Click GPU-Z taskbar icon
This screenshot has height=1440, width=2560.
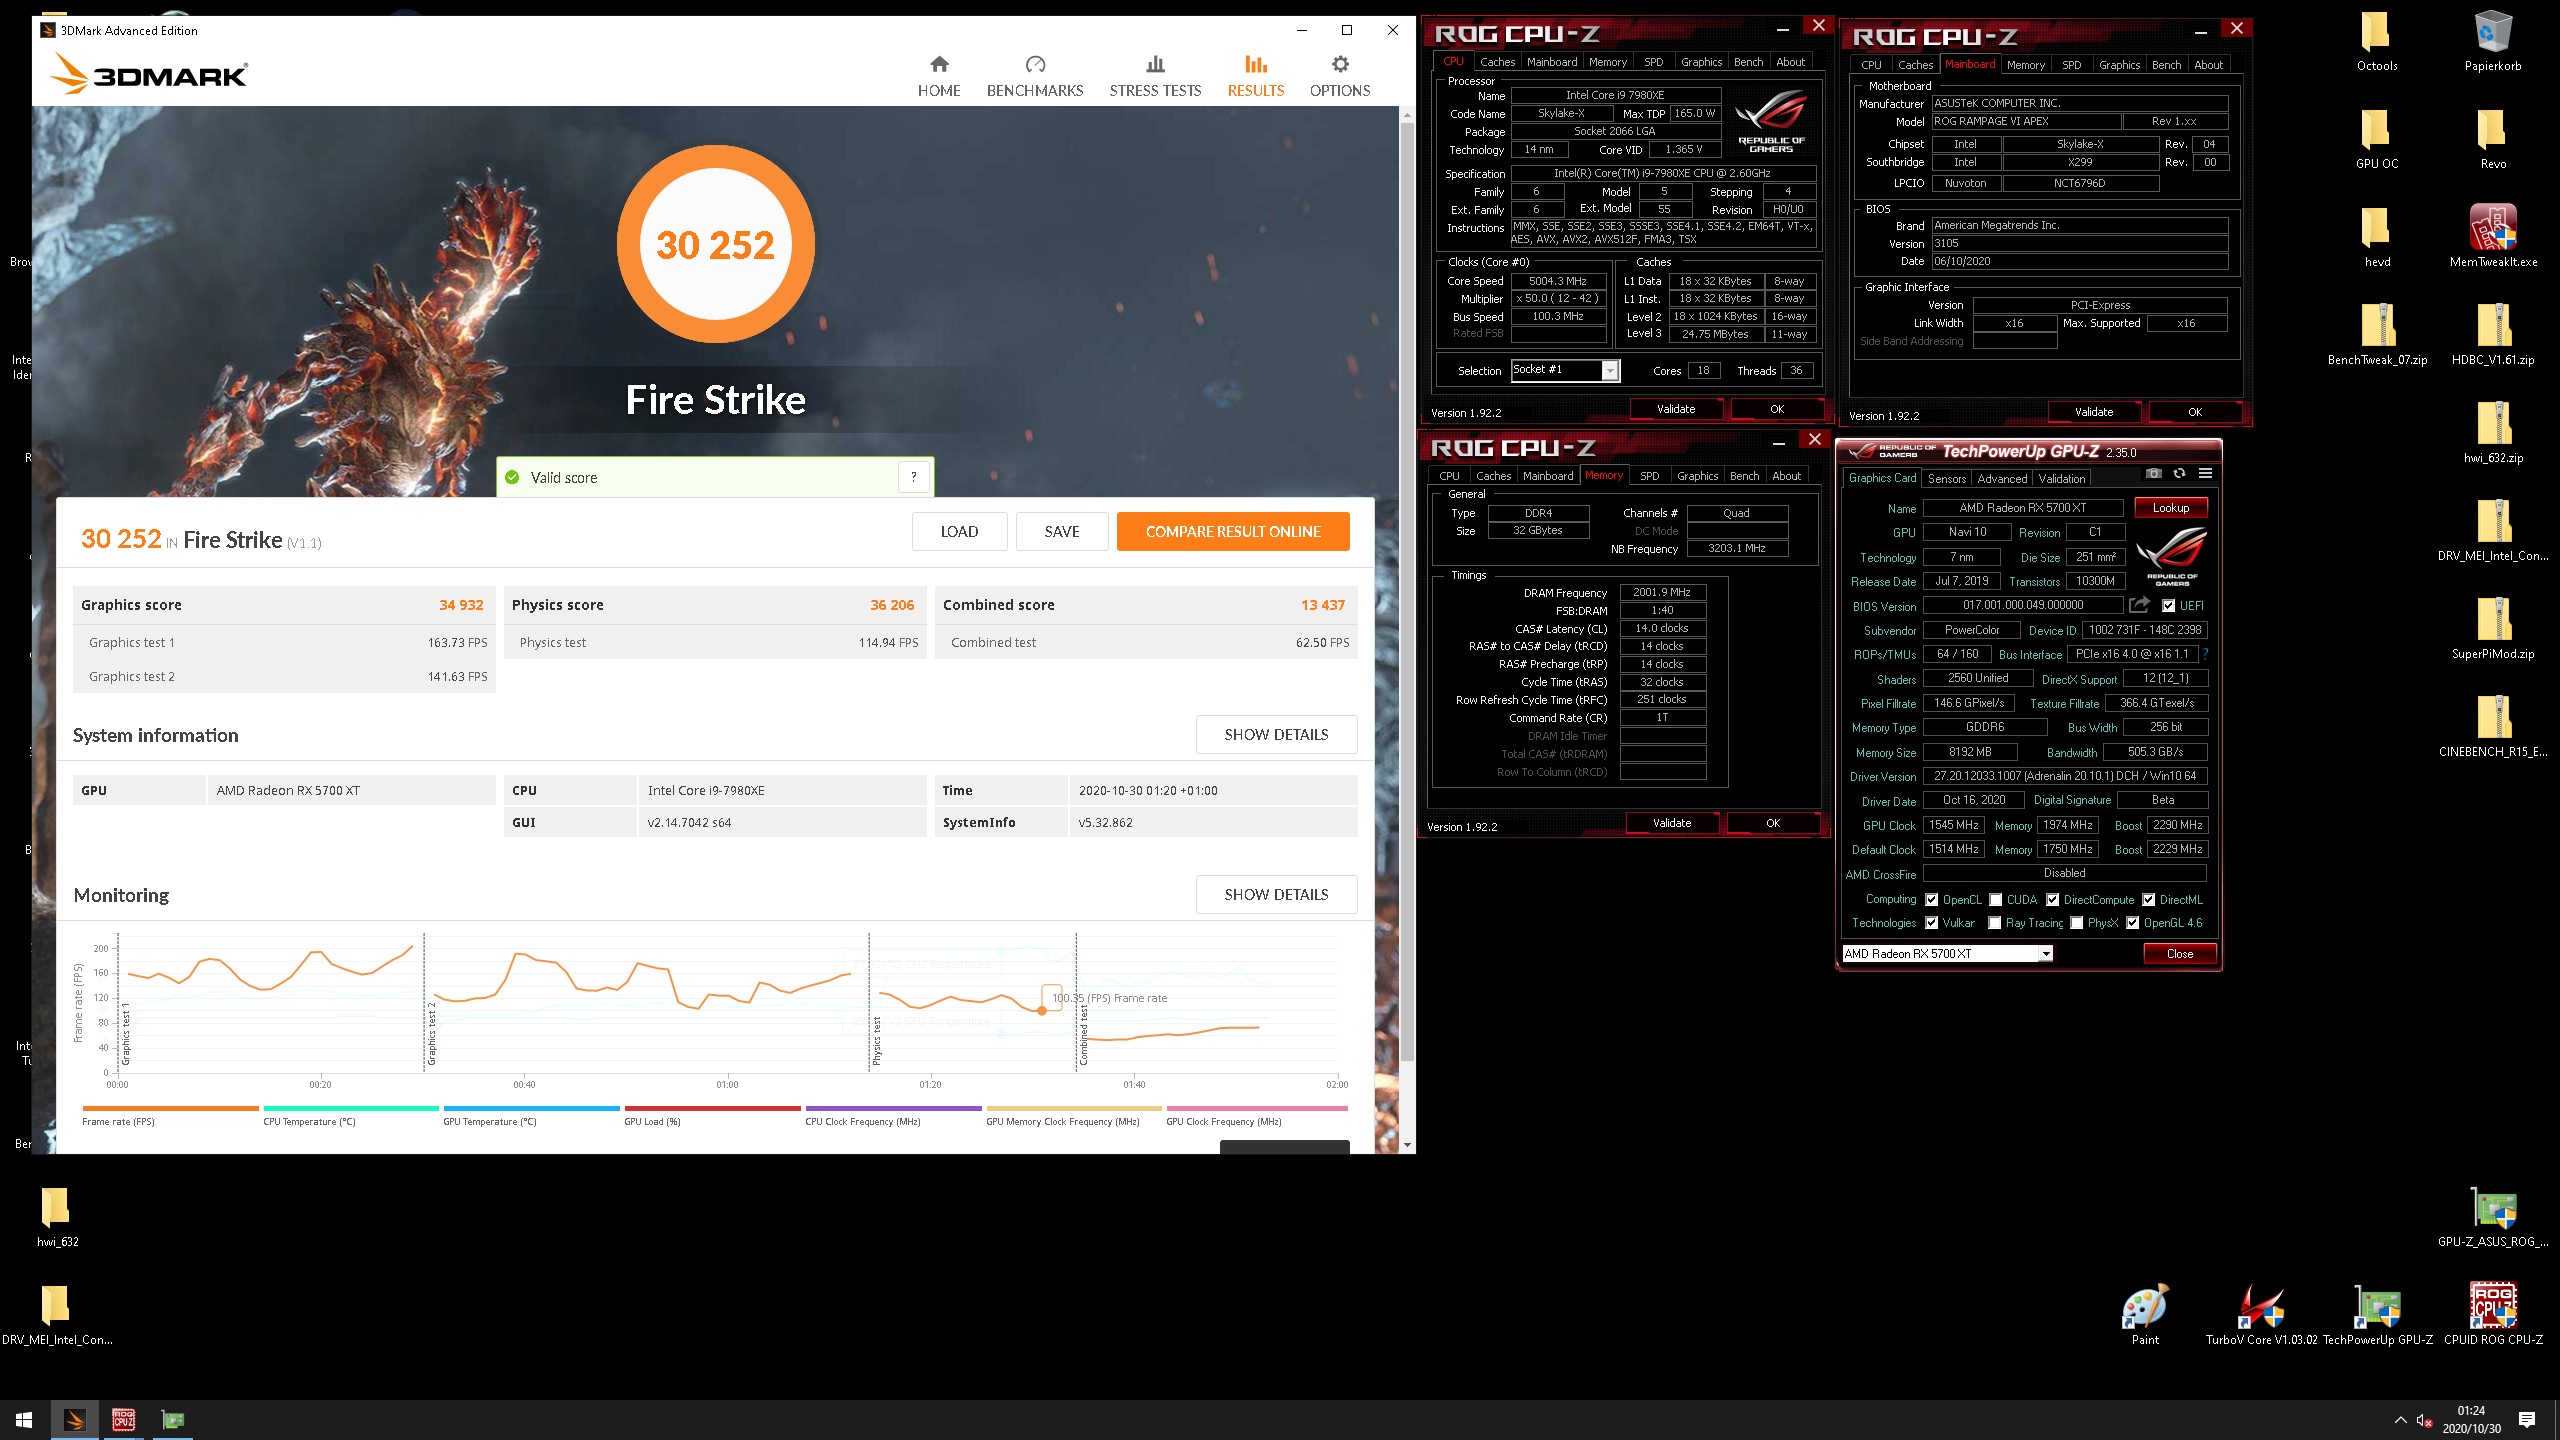(x=172, y=1420)
